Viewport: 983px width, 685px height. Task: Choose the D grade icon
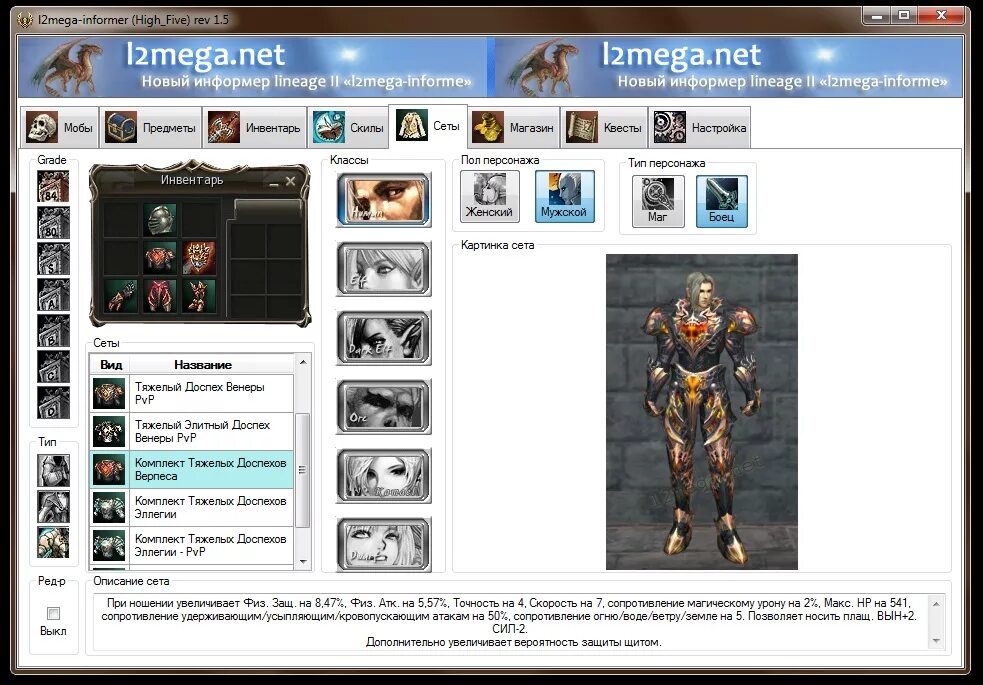point(53,402)
